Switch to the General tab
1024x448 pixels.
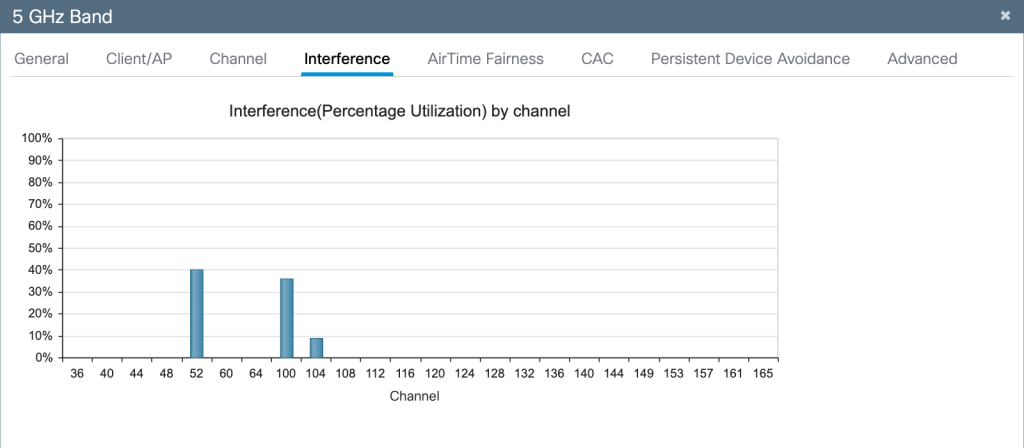[41, 59]
